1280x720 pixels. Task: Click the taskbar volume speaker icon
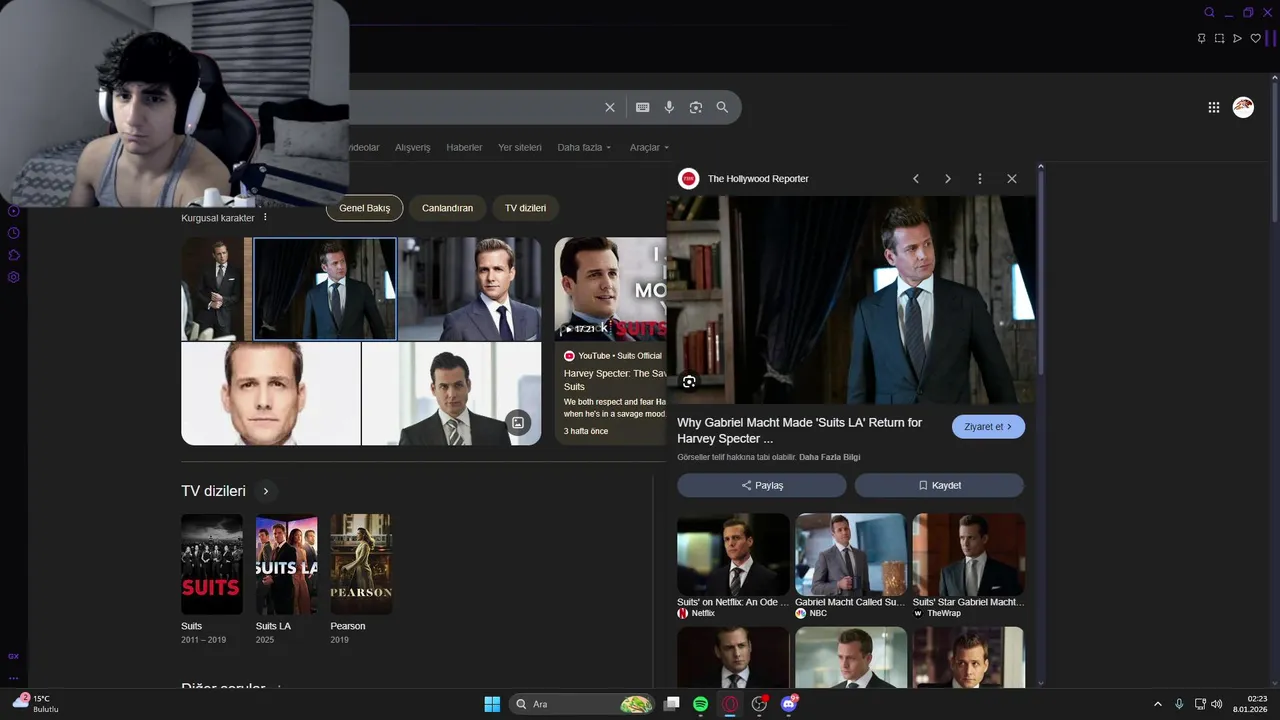click(1216, 704)
